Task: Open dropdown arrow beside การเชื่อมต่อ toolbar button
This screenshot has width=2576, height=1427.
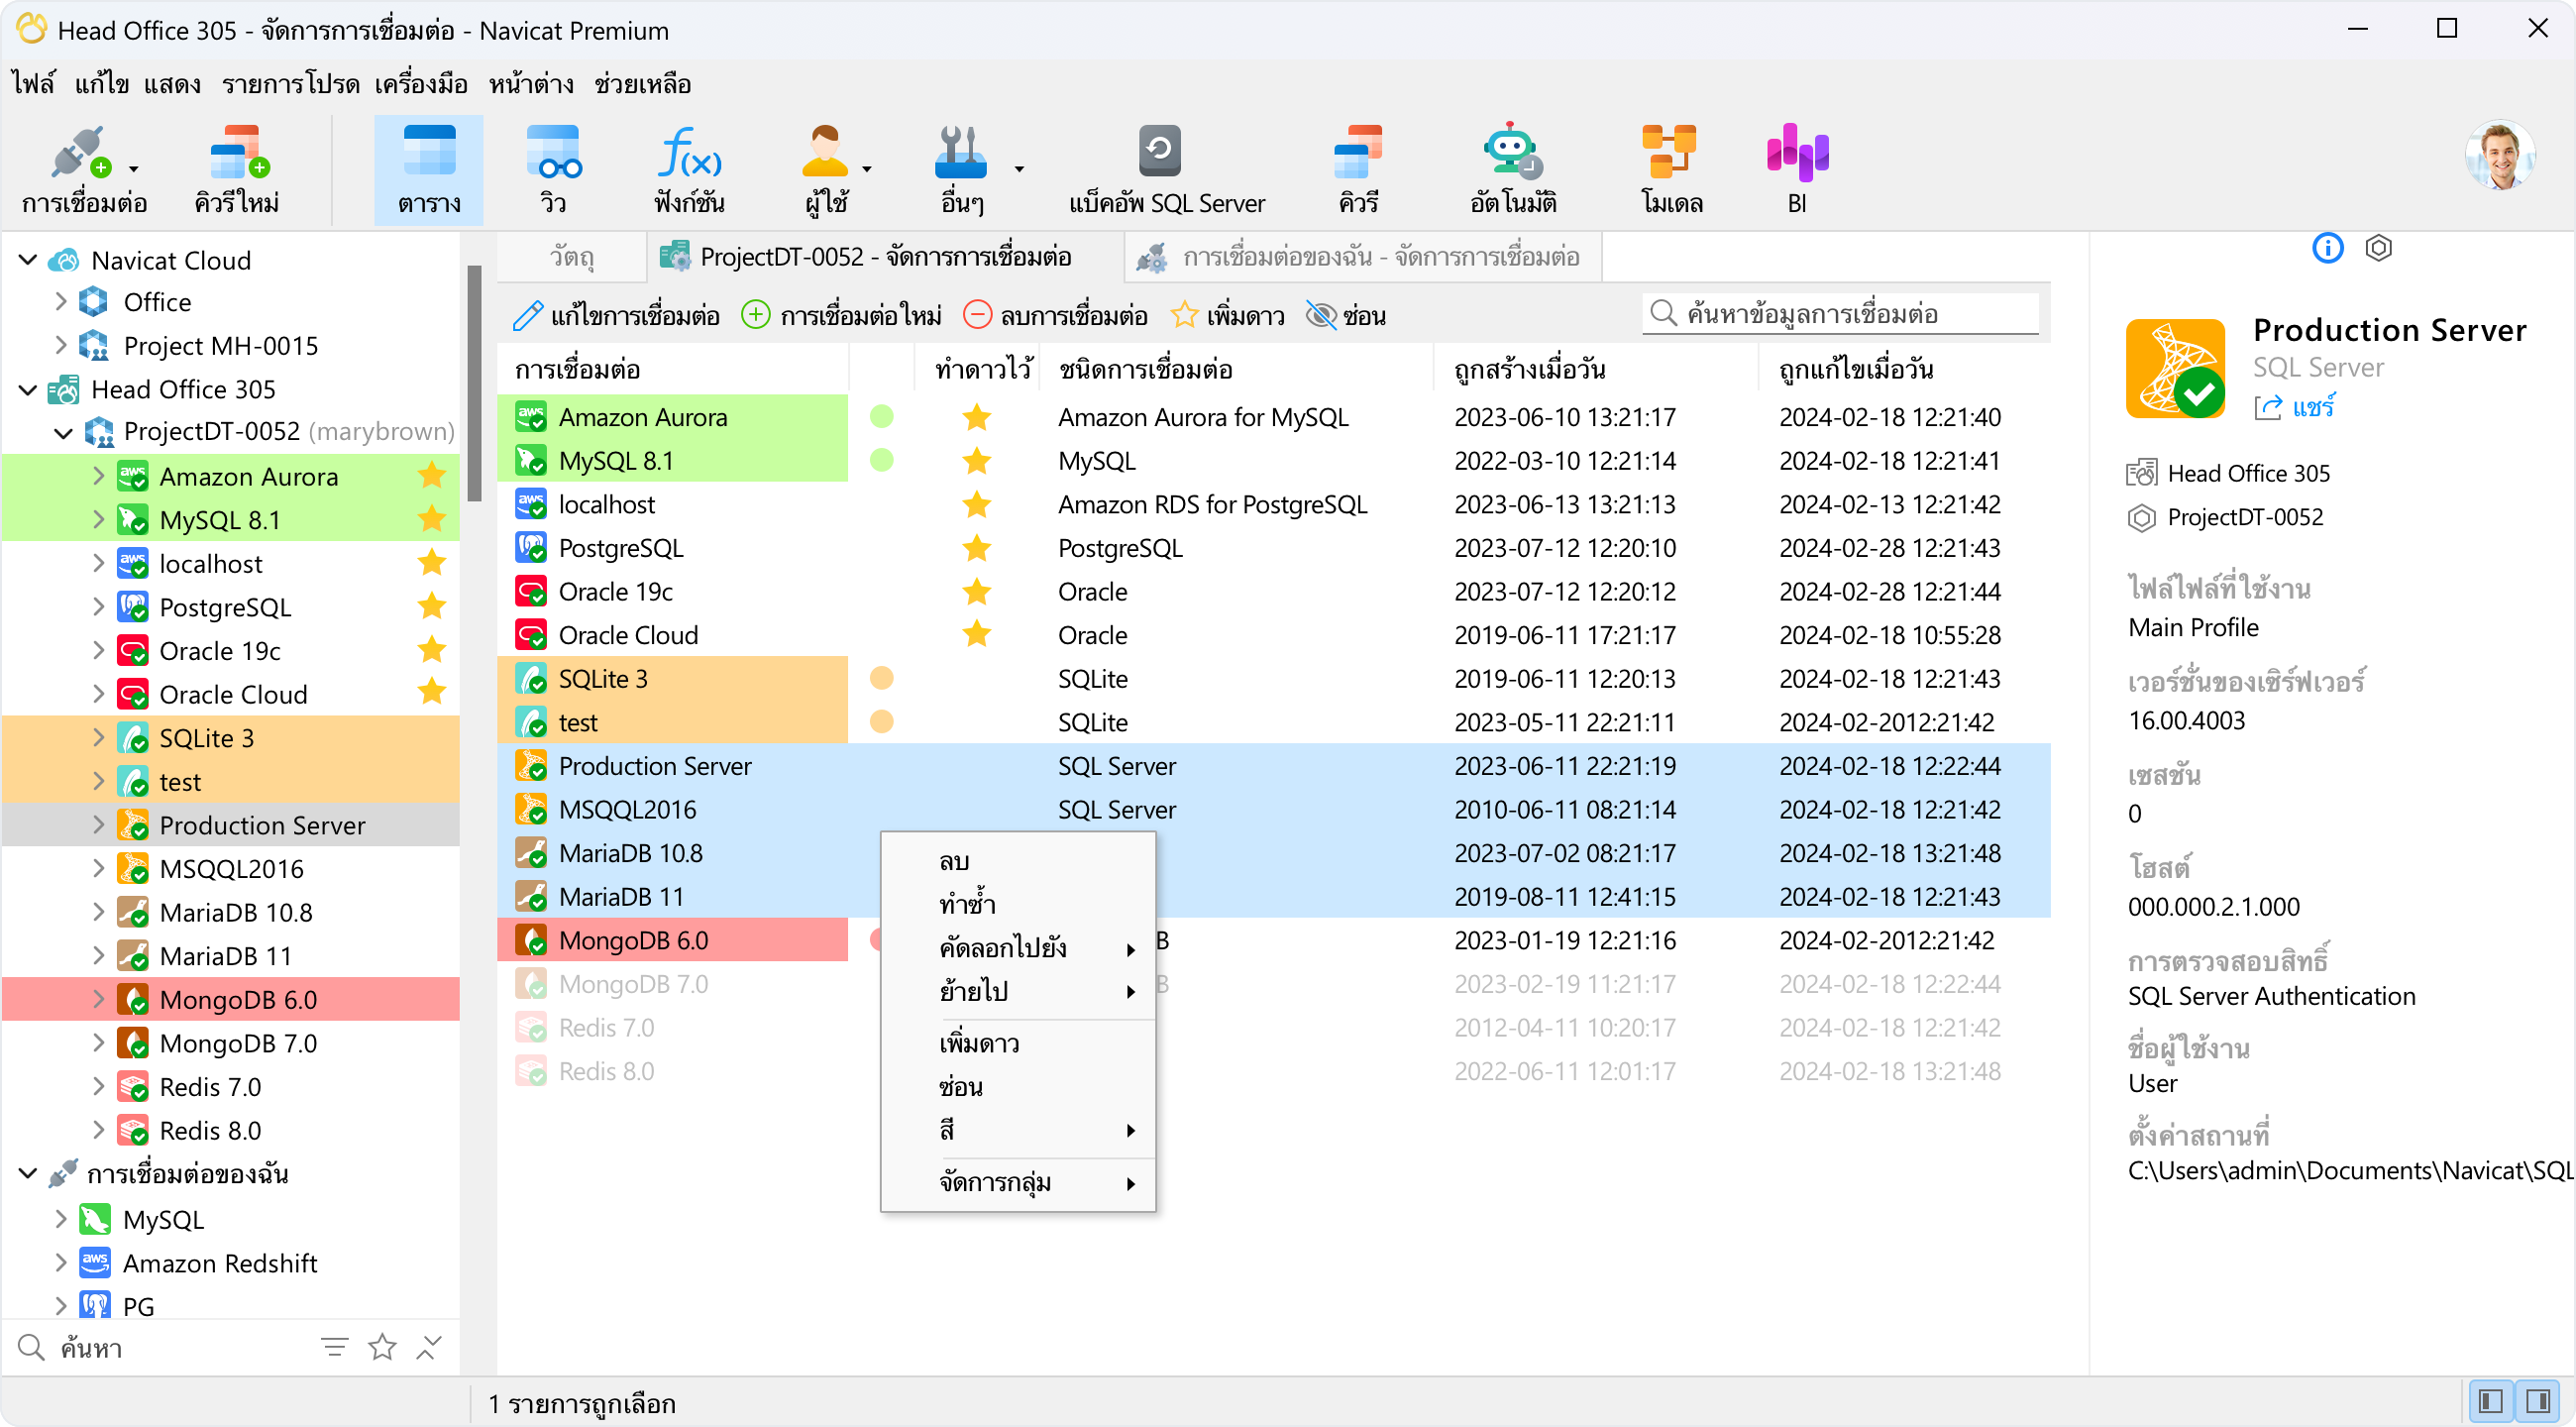Action: pyautogui.click(x=133, y=169)
